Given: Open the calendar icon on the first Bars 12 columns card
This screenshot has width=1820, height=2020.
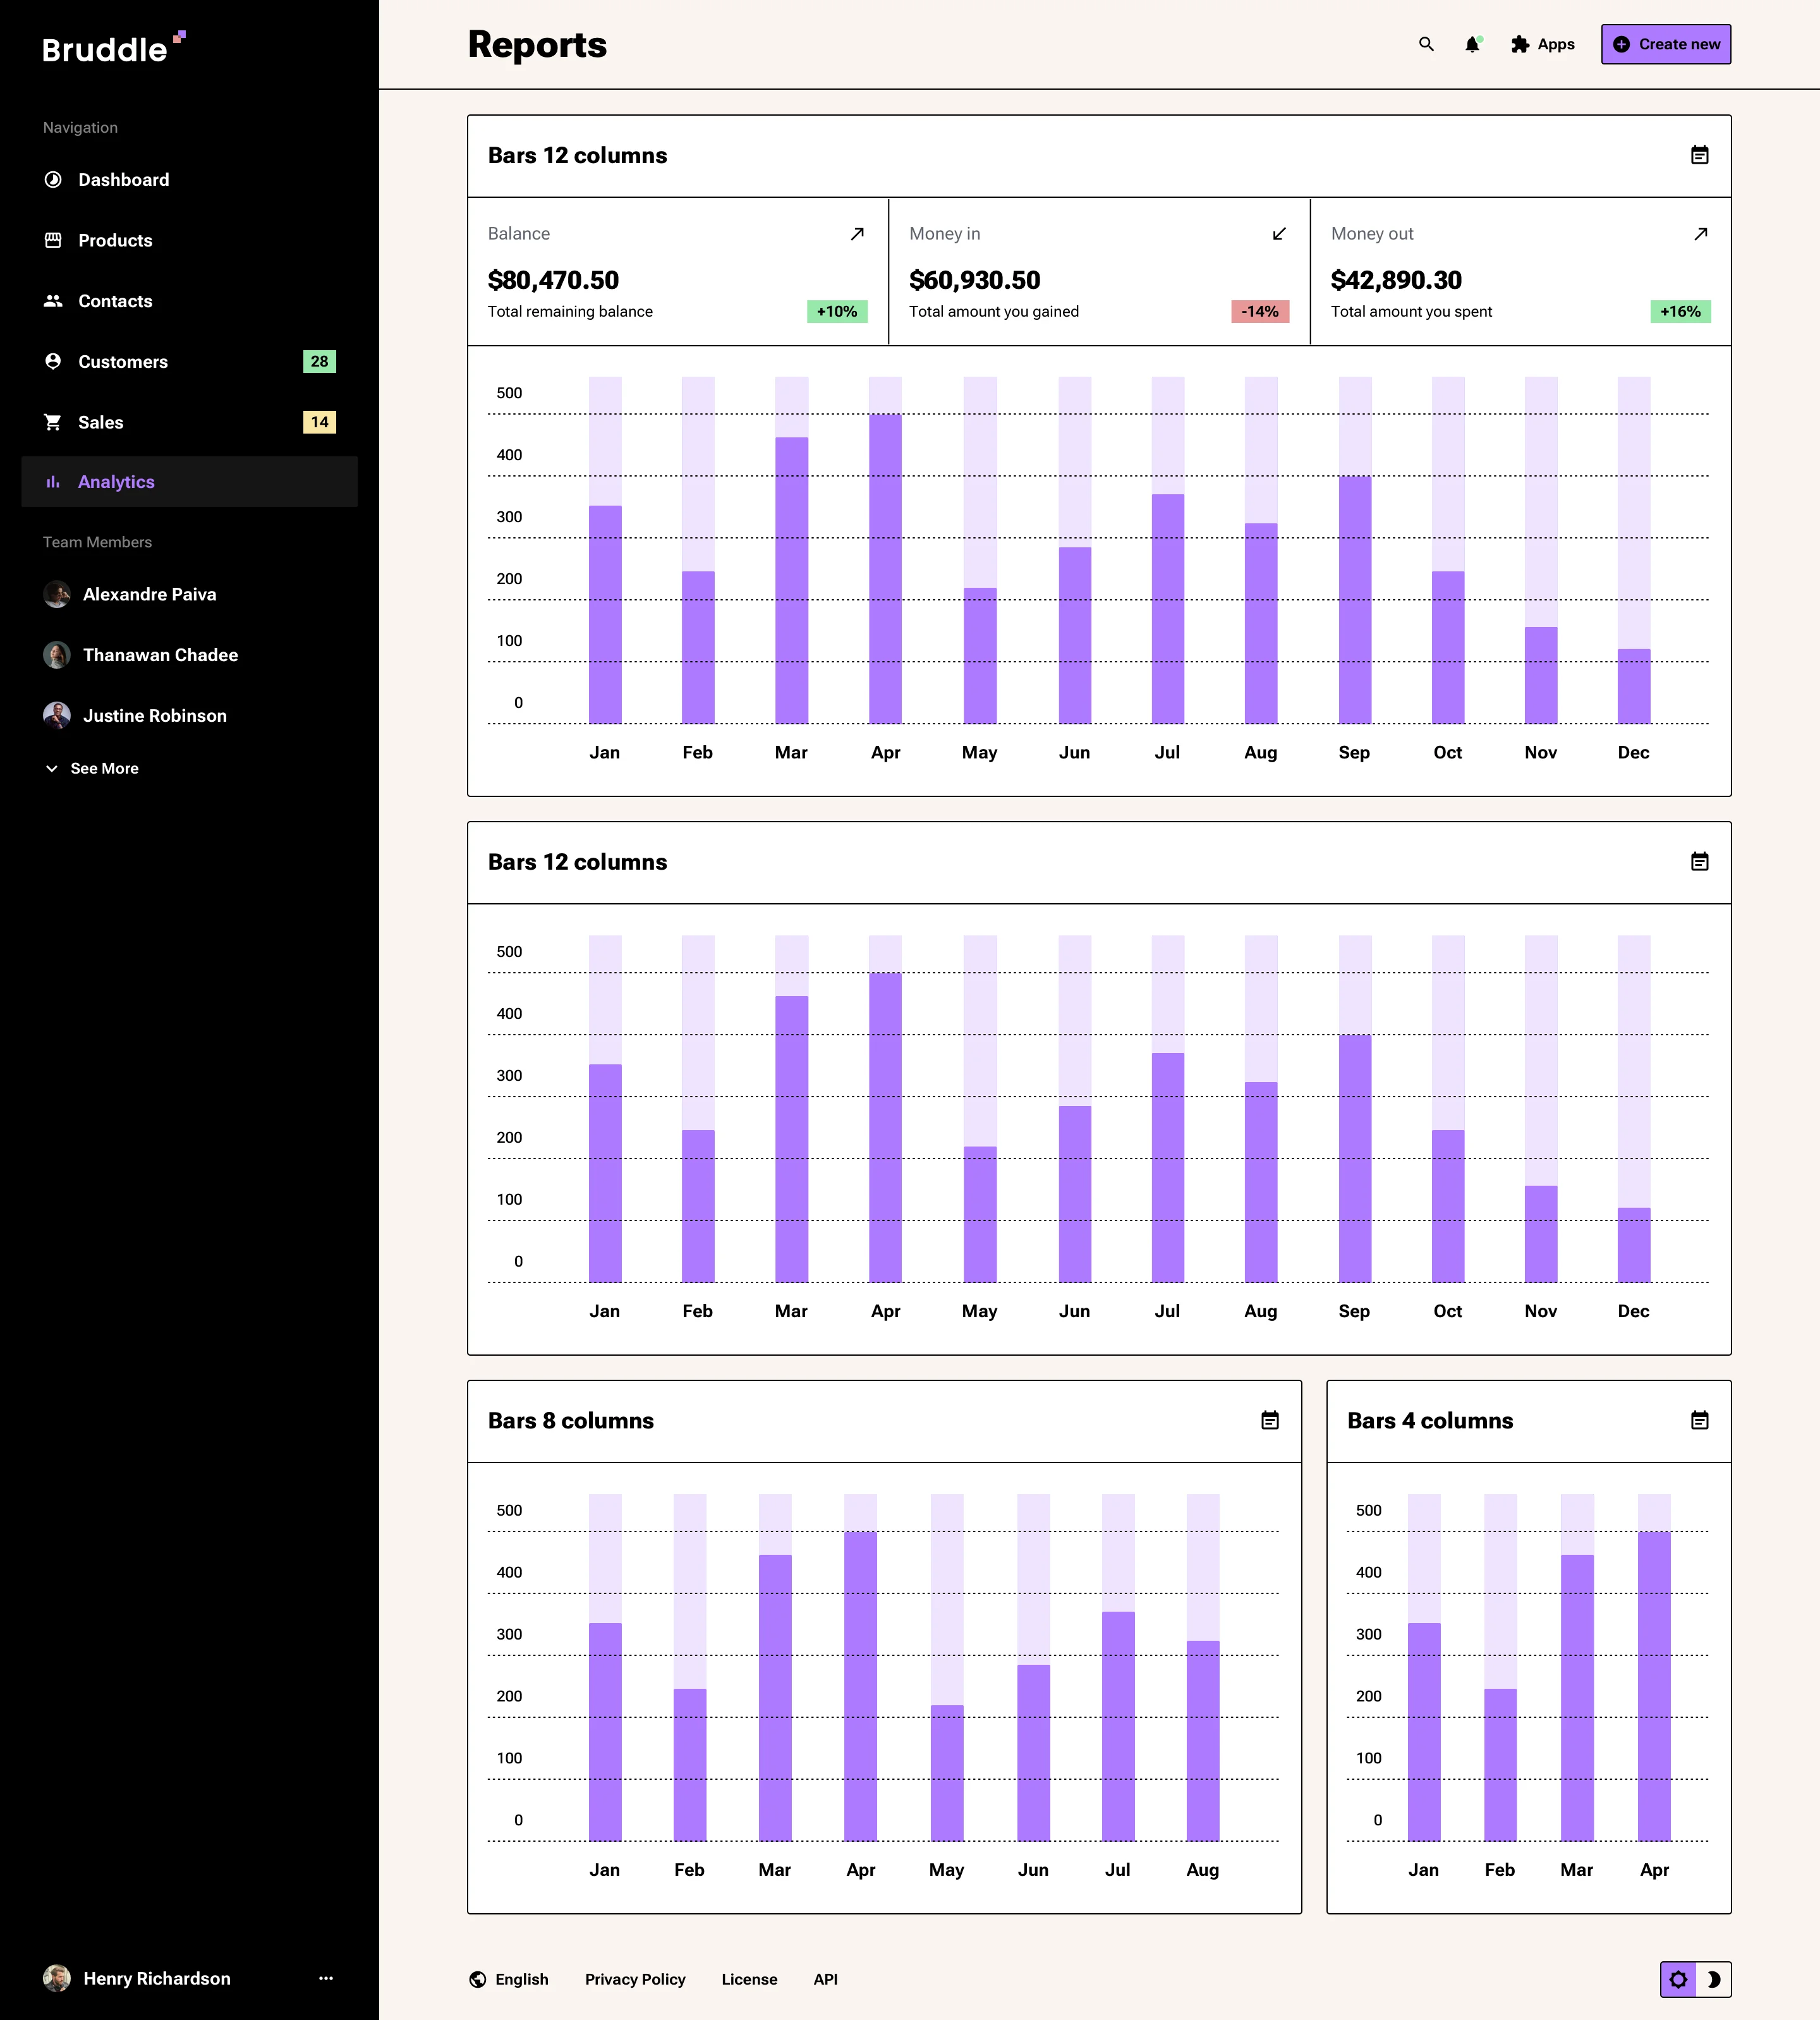Looking at the screenshot, I should tap(1700, 156).
